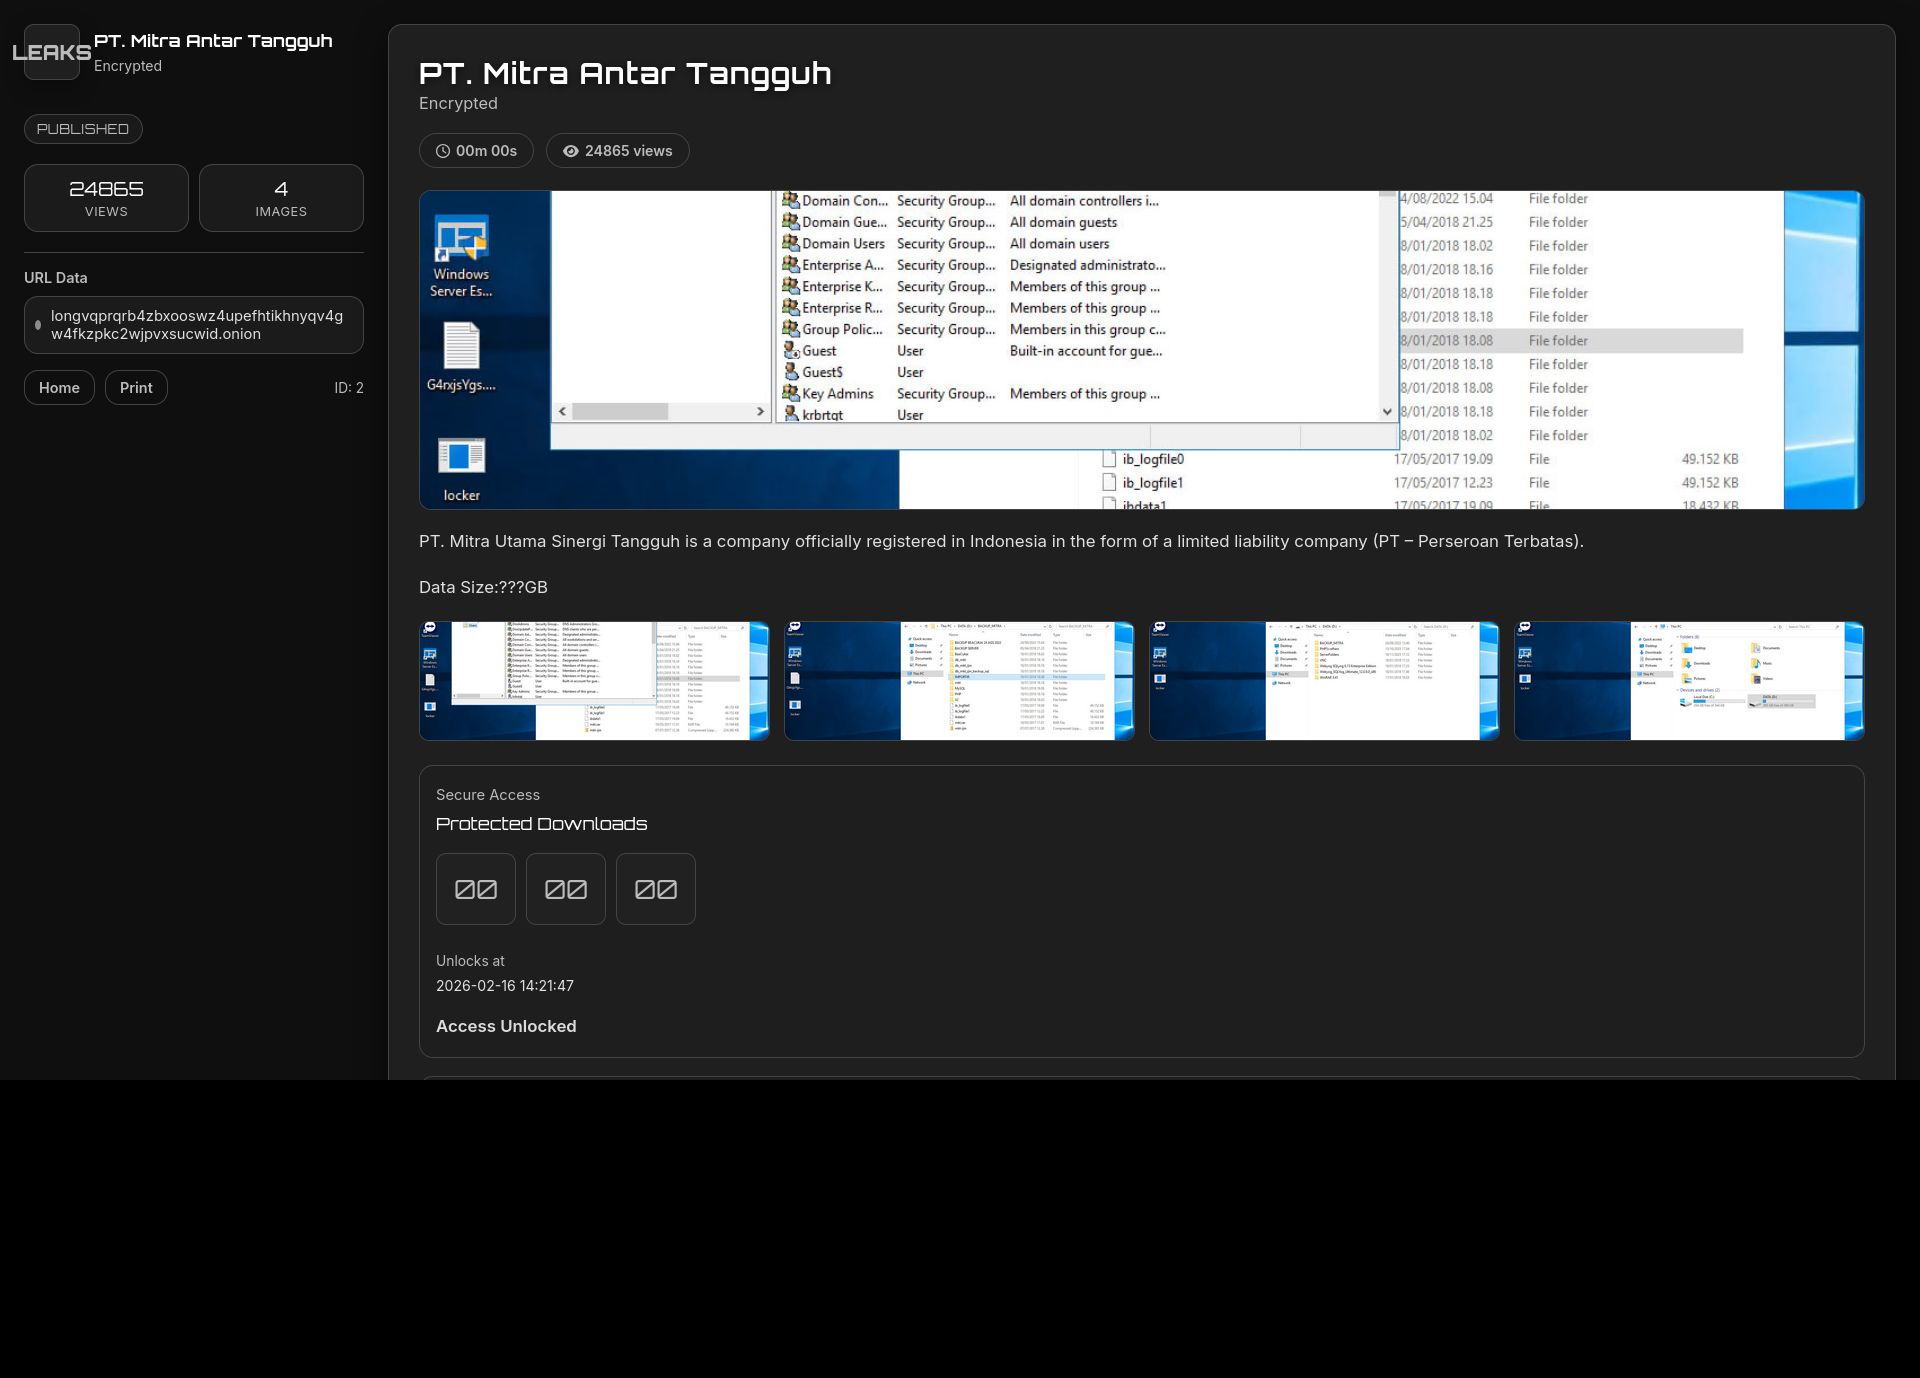The width and height of the screenshot is (1920, 1378).
Task: Open the second gallery thumbnail
Action: tap(959, 680)
